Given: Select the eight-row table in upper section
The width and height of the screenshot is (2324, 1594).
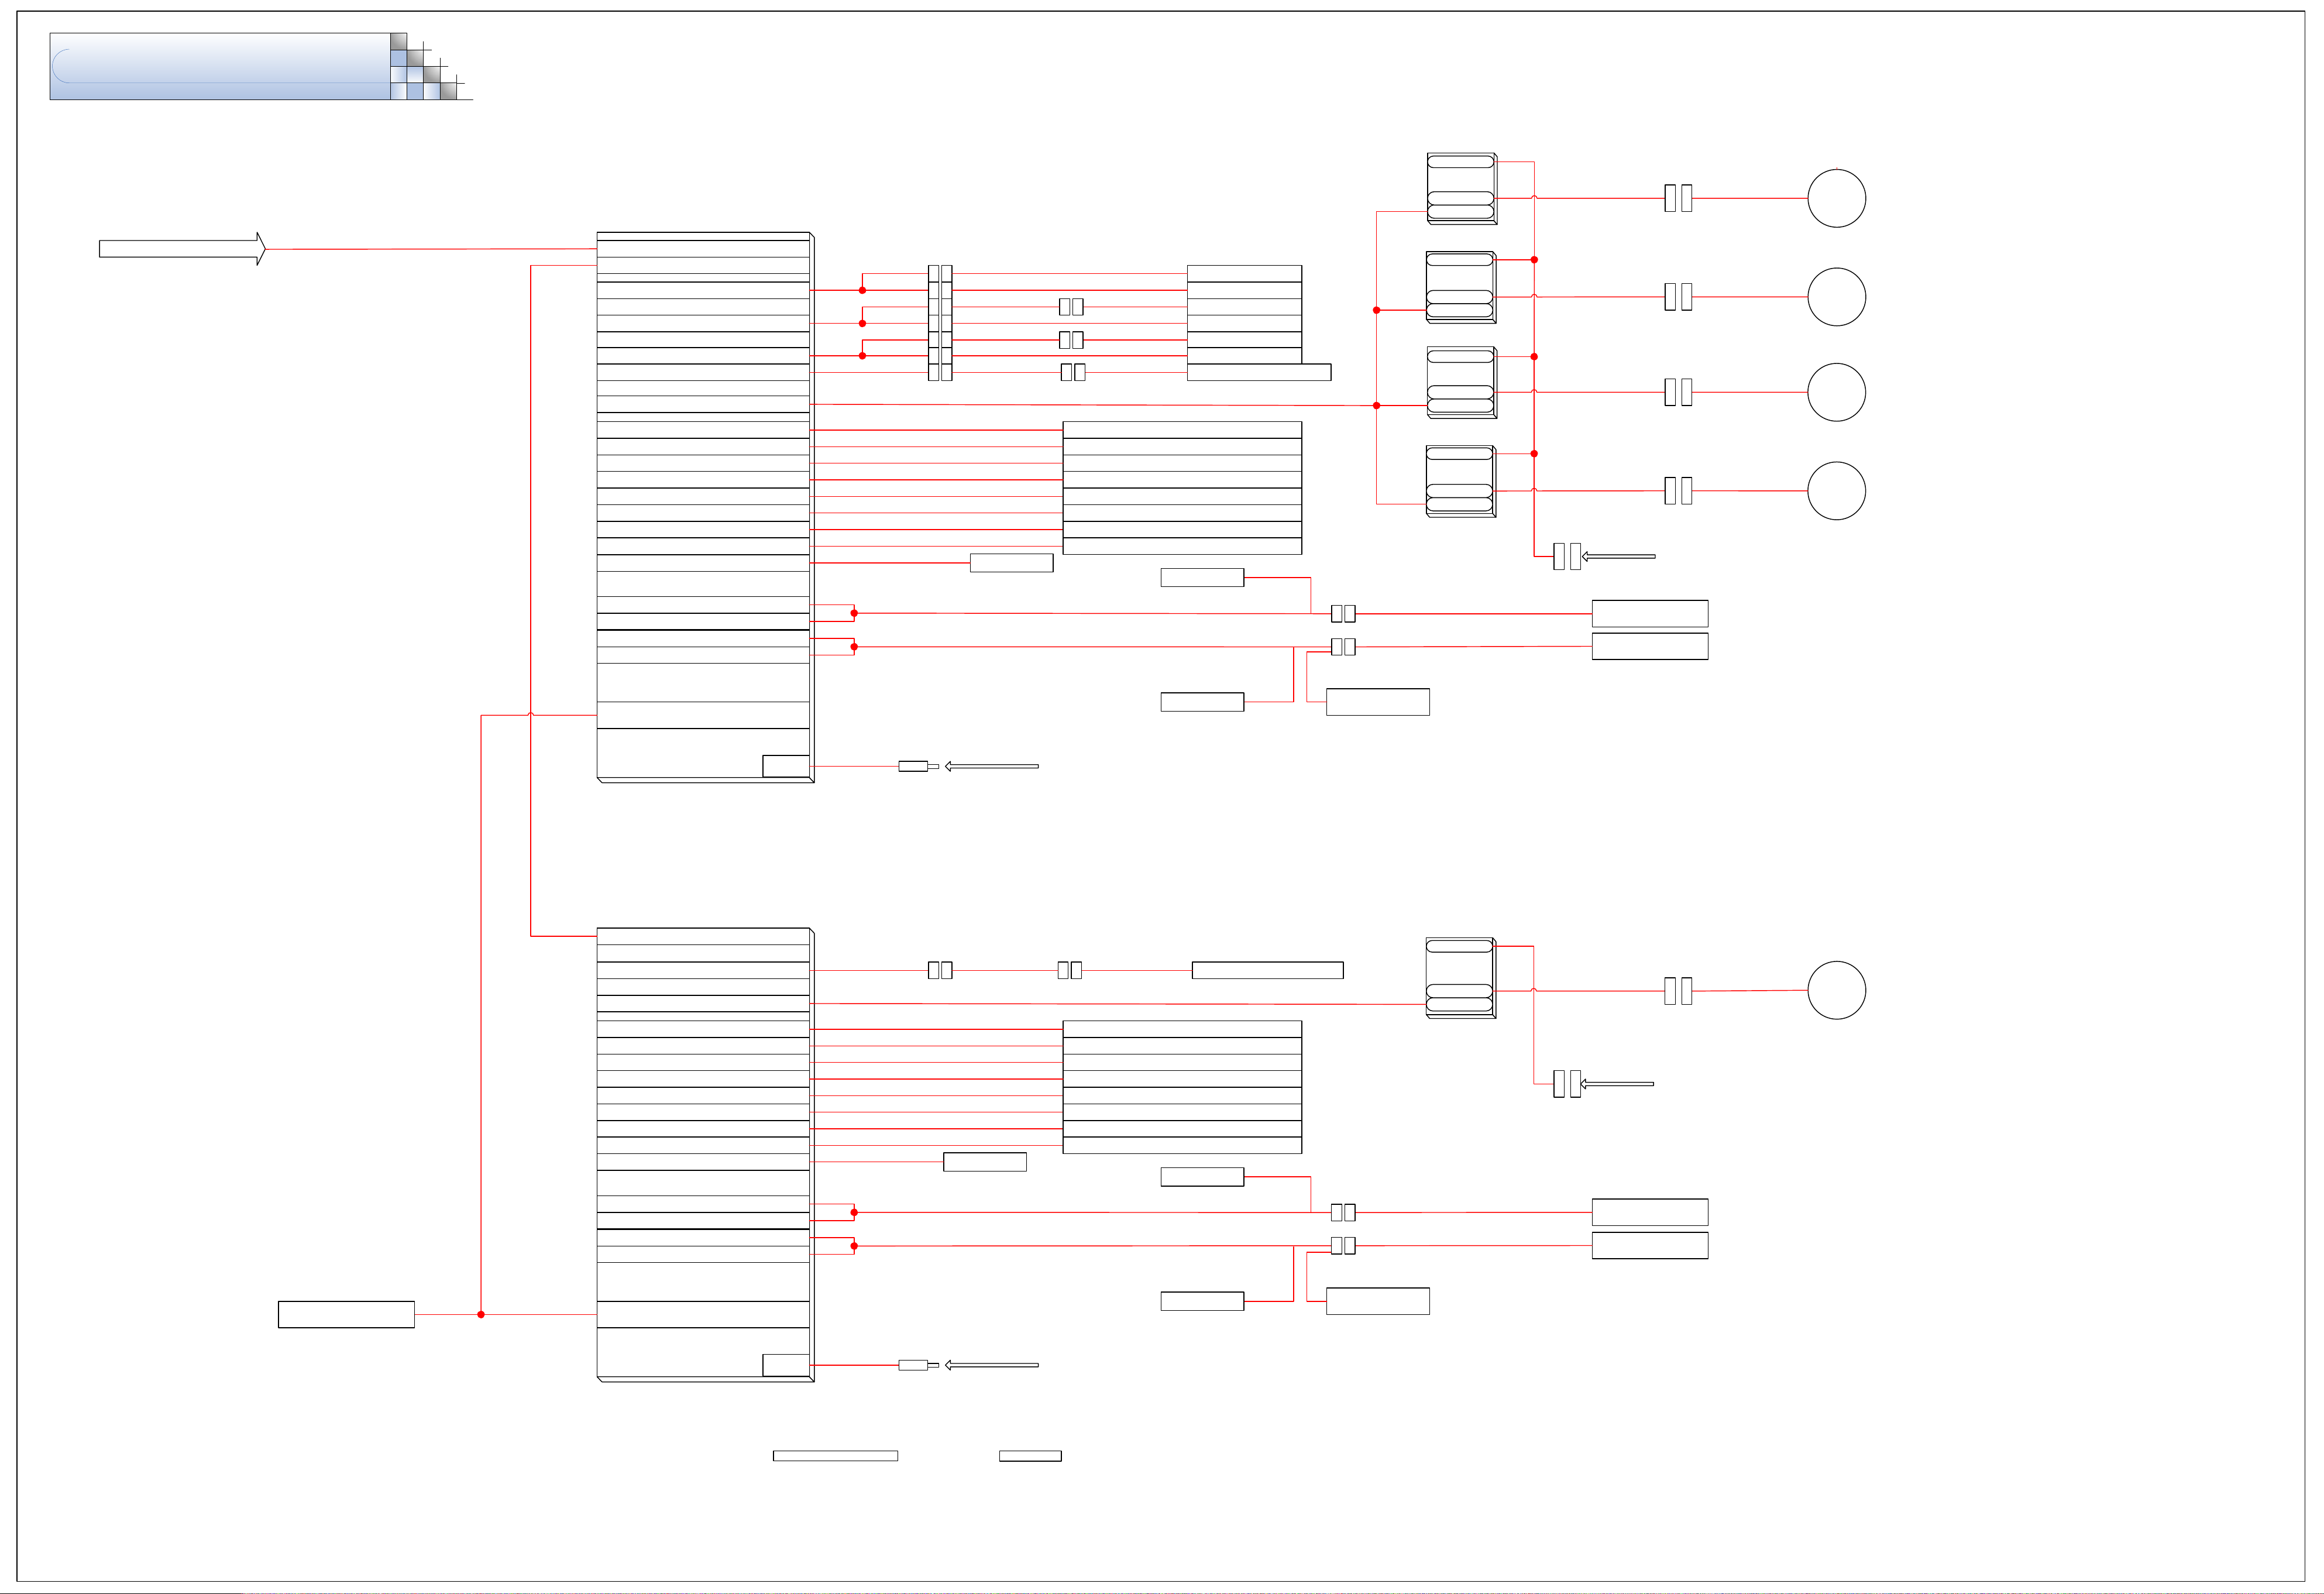Looking at the screenshot, I should point(1182,488).
